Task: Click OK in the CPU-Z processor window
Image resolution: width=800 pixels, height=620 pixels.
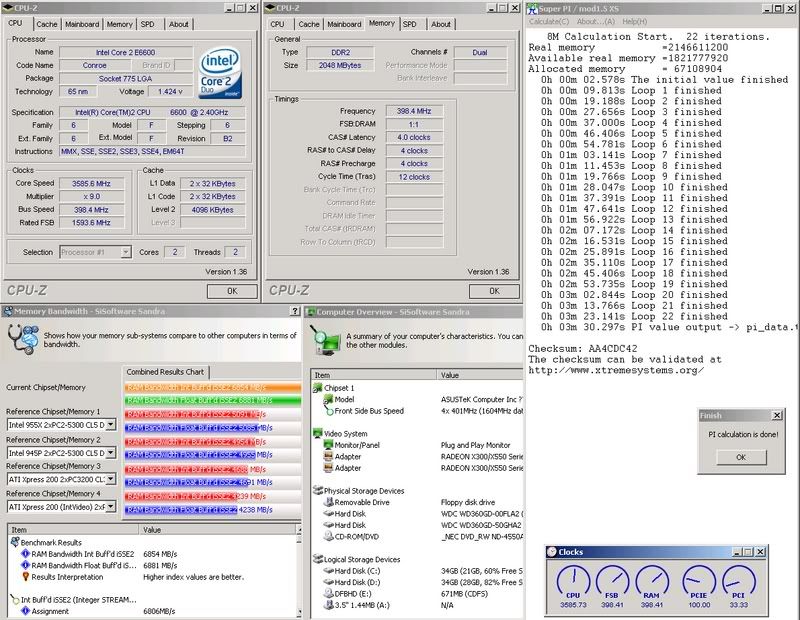Action: pyautogui.click(x=232, y=291)
